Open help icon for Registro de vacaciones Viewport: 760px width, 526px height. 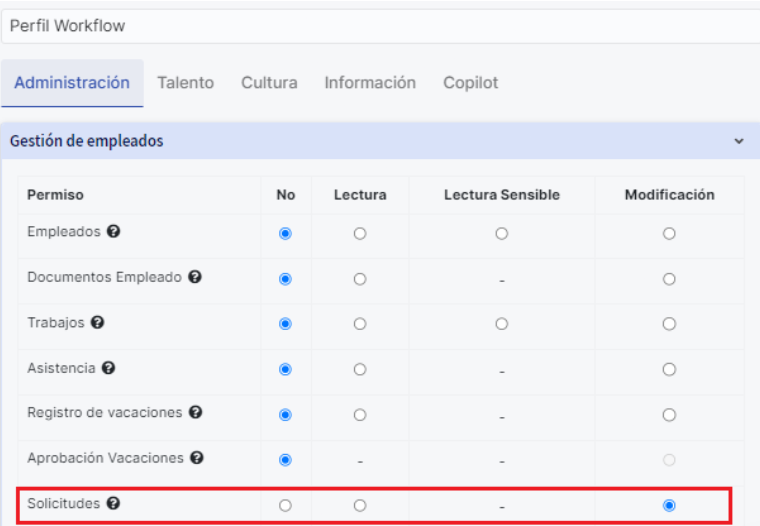(x=195, y=413)
